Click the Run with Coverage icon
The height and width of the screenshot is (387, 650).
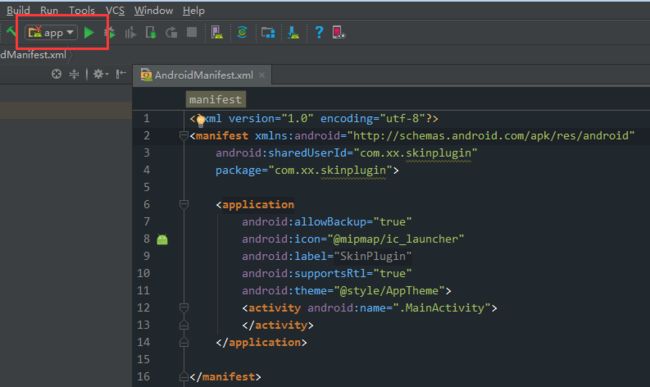point(130,33)
